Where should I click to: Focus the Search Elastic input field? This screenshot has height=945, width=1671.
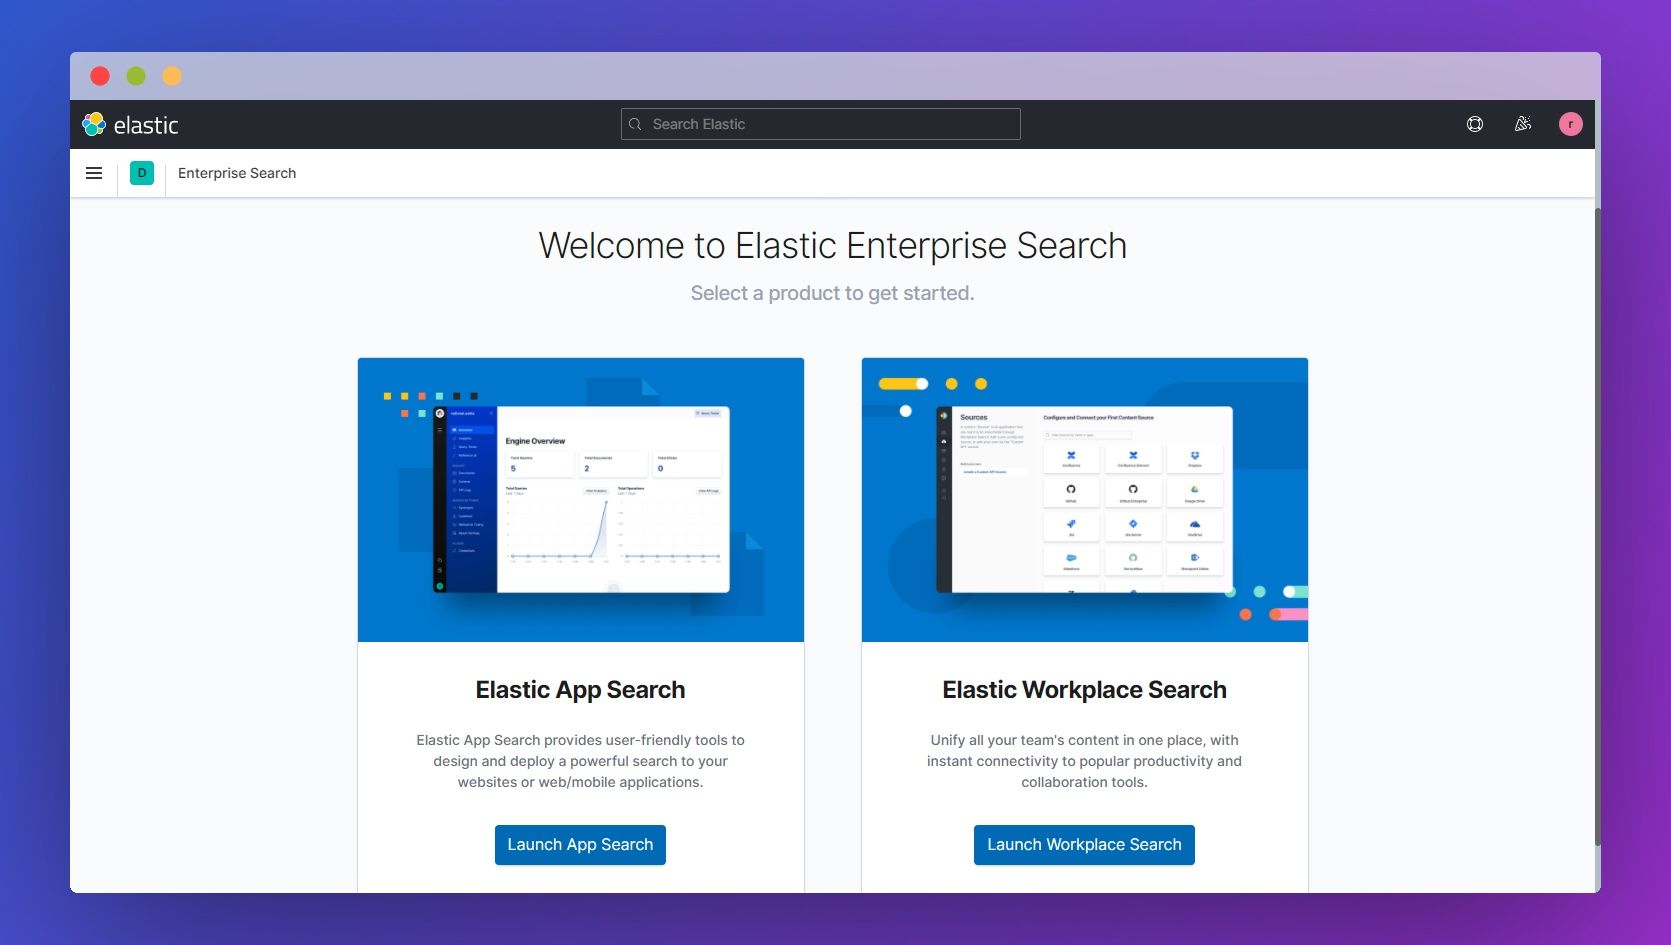[821, 124]
